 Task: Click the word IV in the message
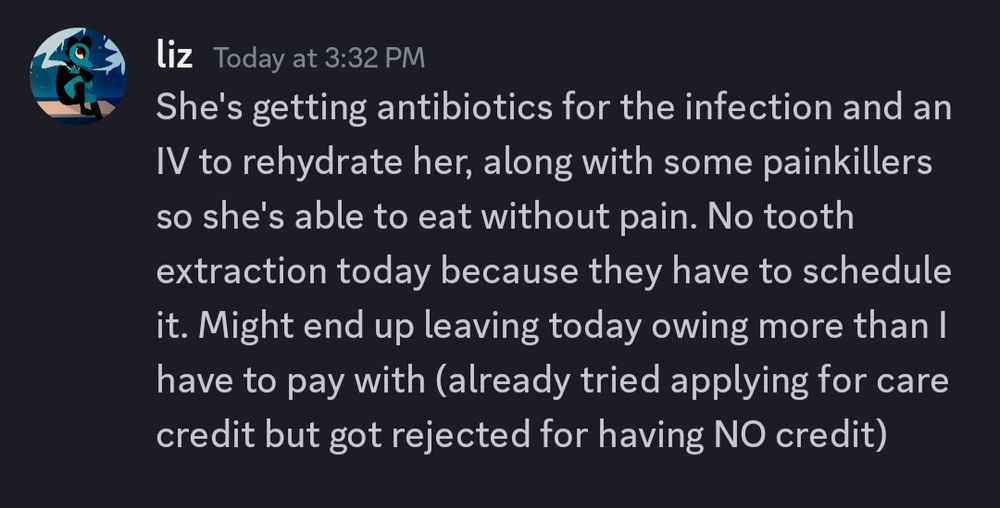point(172,162)
